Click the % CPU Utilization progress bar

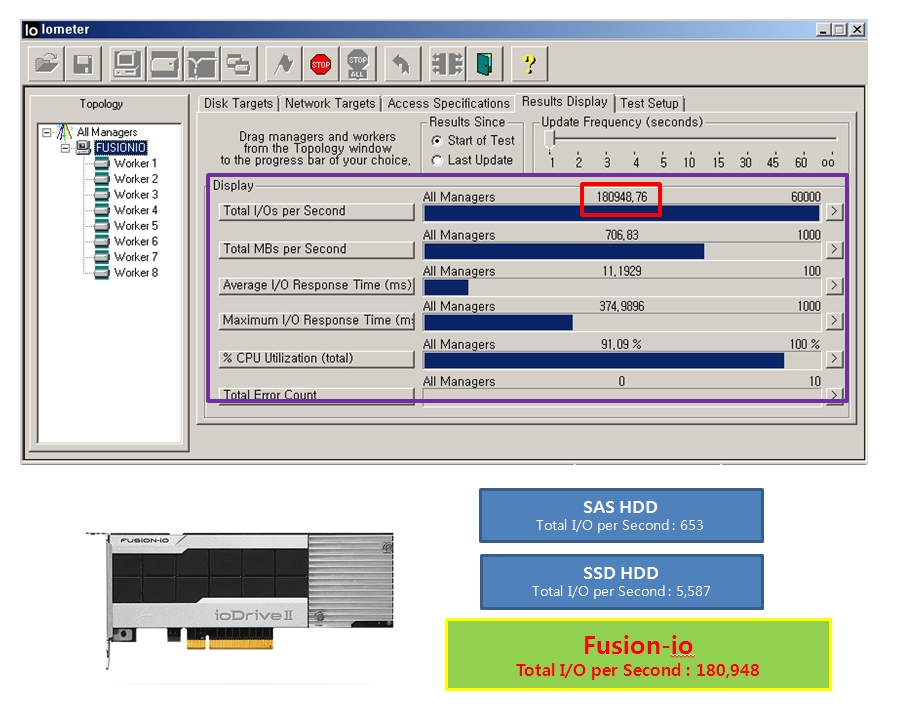coord(622,360)
